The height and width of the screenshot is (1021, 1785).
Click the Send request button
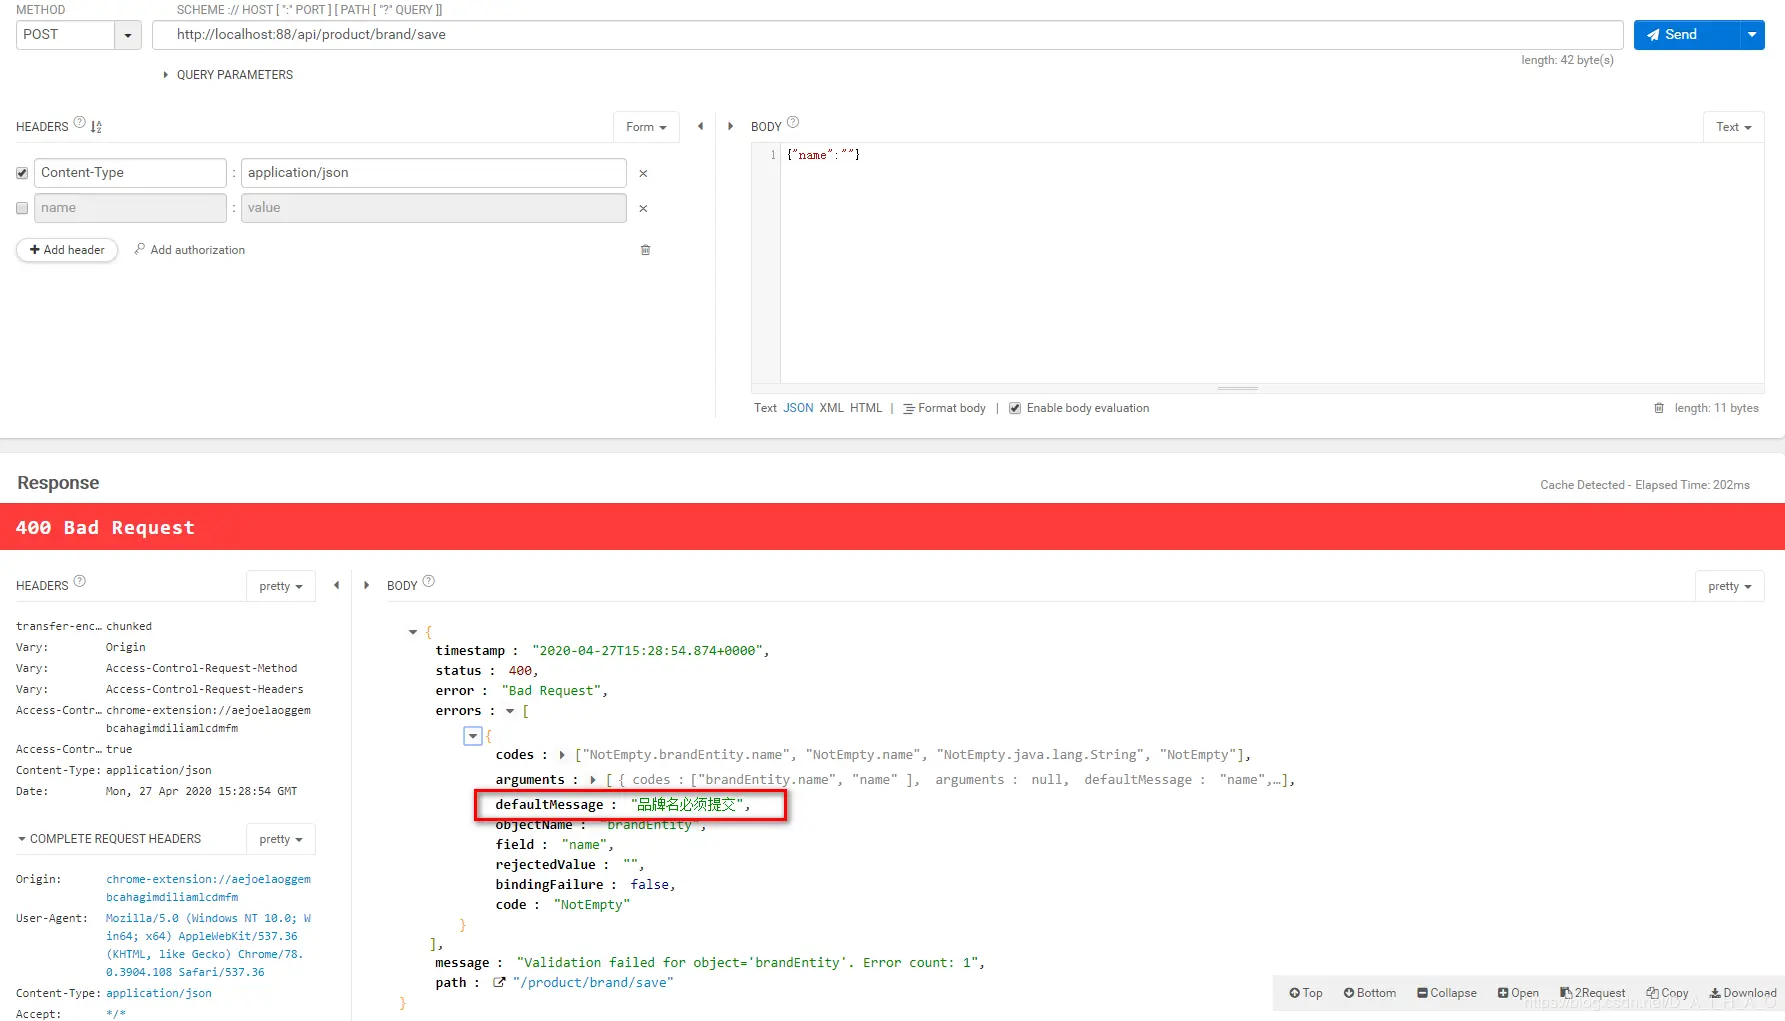click(x=1686, y=35)
